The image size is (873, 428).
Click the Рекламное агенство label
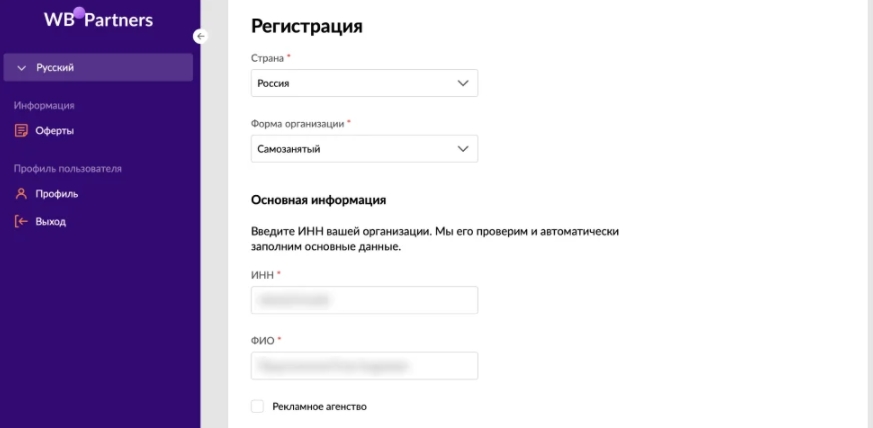[320, 406]
